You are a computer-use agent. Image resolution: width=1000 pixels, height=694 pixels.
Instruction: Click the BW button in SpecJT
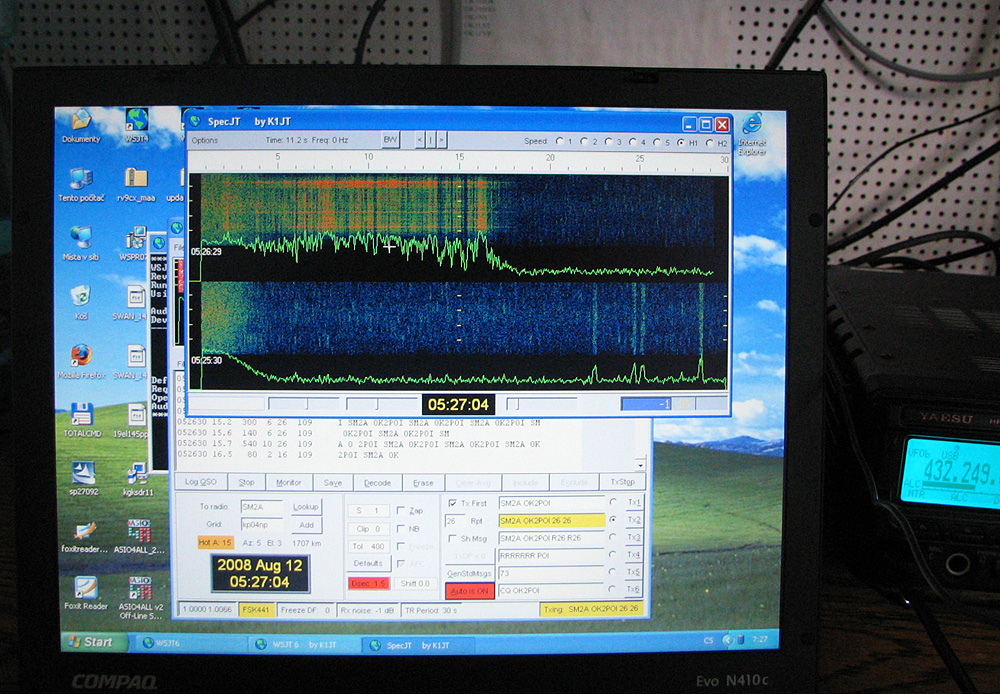(x=390, y=140)
